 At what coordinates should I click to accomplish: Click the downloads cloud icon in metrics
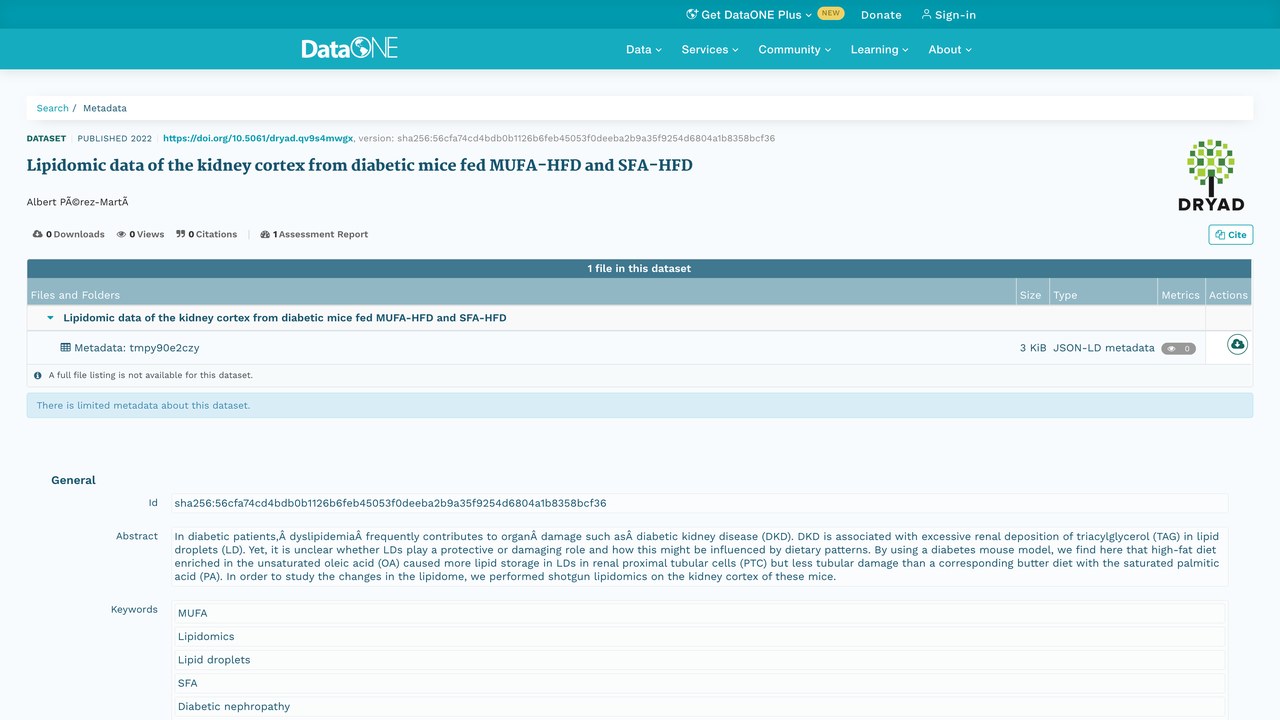(38, 234)
